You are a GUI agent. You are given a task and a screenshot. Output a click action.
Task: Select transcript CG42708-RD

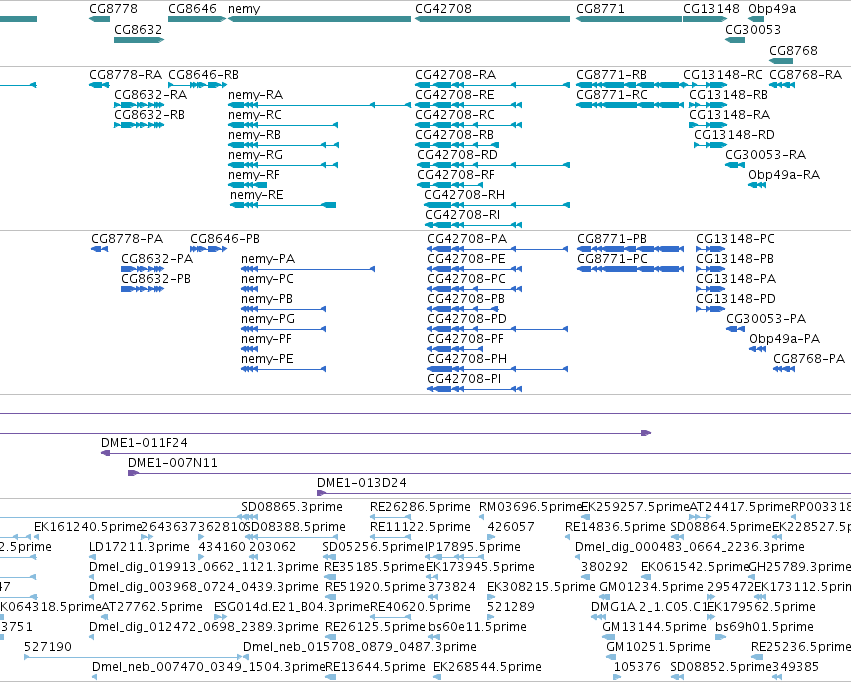(x=457, y=155)
